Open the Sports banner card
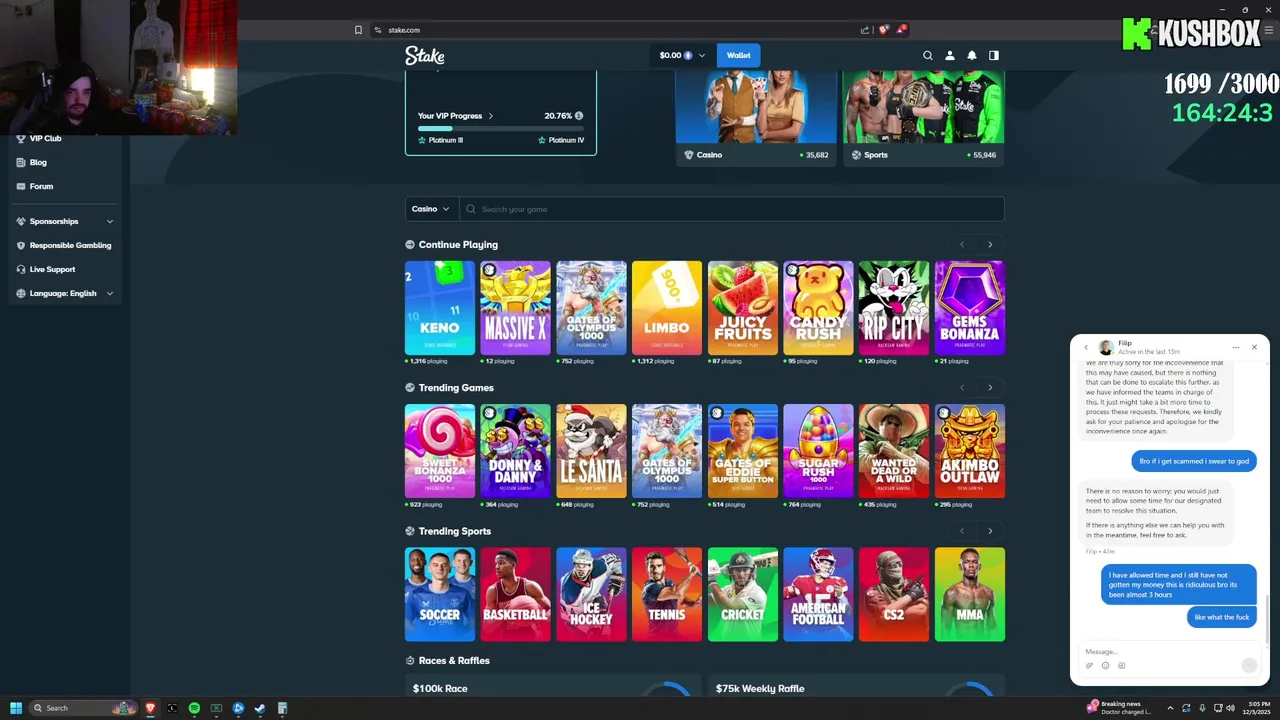Image resolution: width=1280 pixels, height=720 pixels. tap(924, 119)
